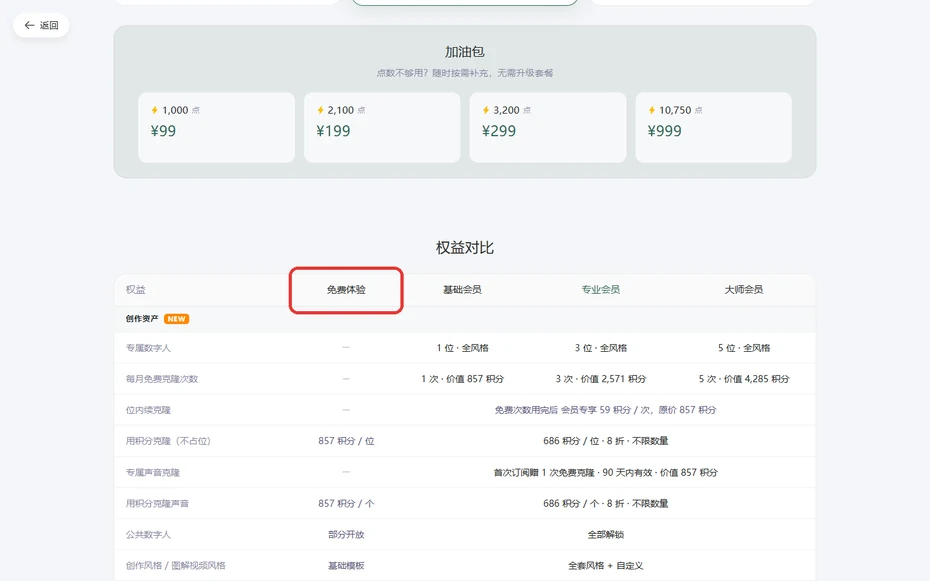Click the lightning icon on the 10,750 点 card
Viewport: 930px width, 581px height.
coord(651,110)
